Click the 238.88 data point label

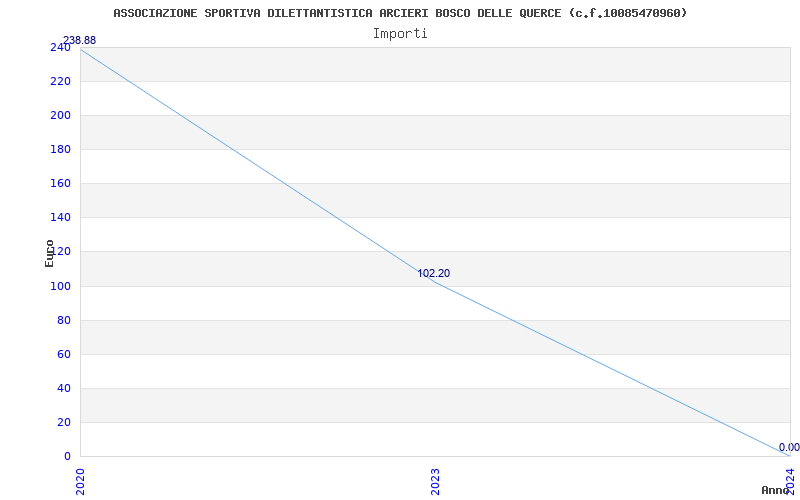[x=79, y=40]
